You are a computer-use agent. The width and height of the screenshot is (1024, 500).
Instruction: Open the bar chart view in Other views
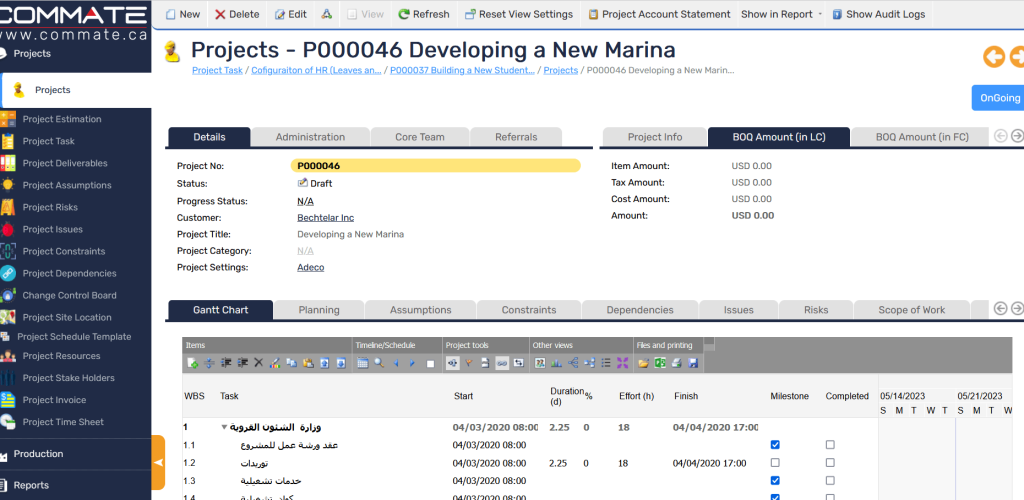point(556,363)
